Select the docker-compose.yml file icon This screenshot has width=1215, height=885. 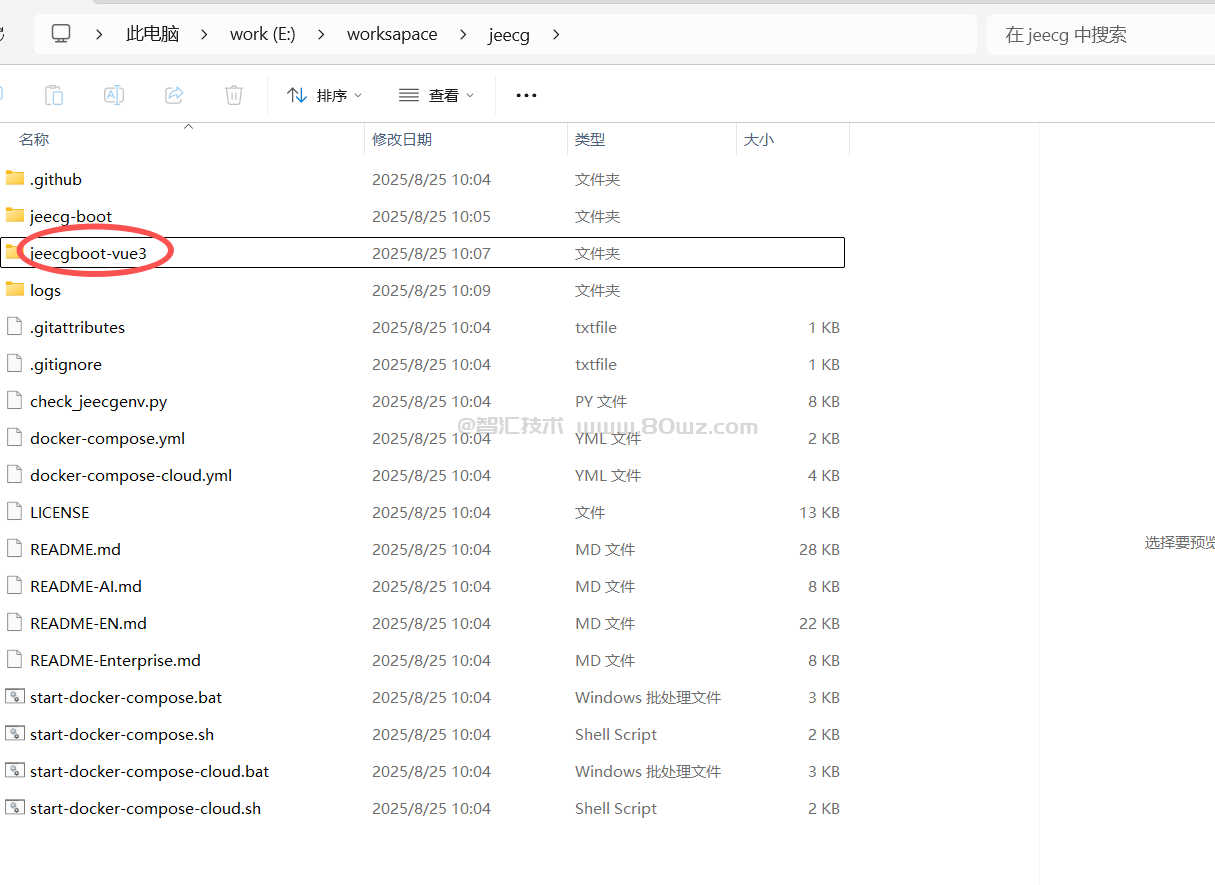click(14, 438)
